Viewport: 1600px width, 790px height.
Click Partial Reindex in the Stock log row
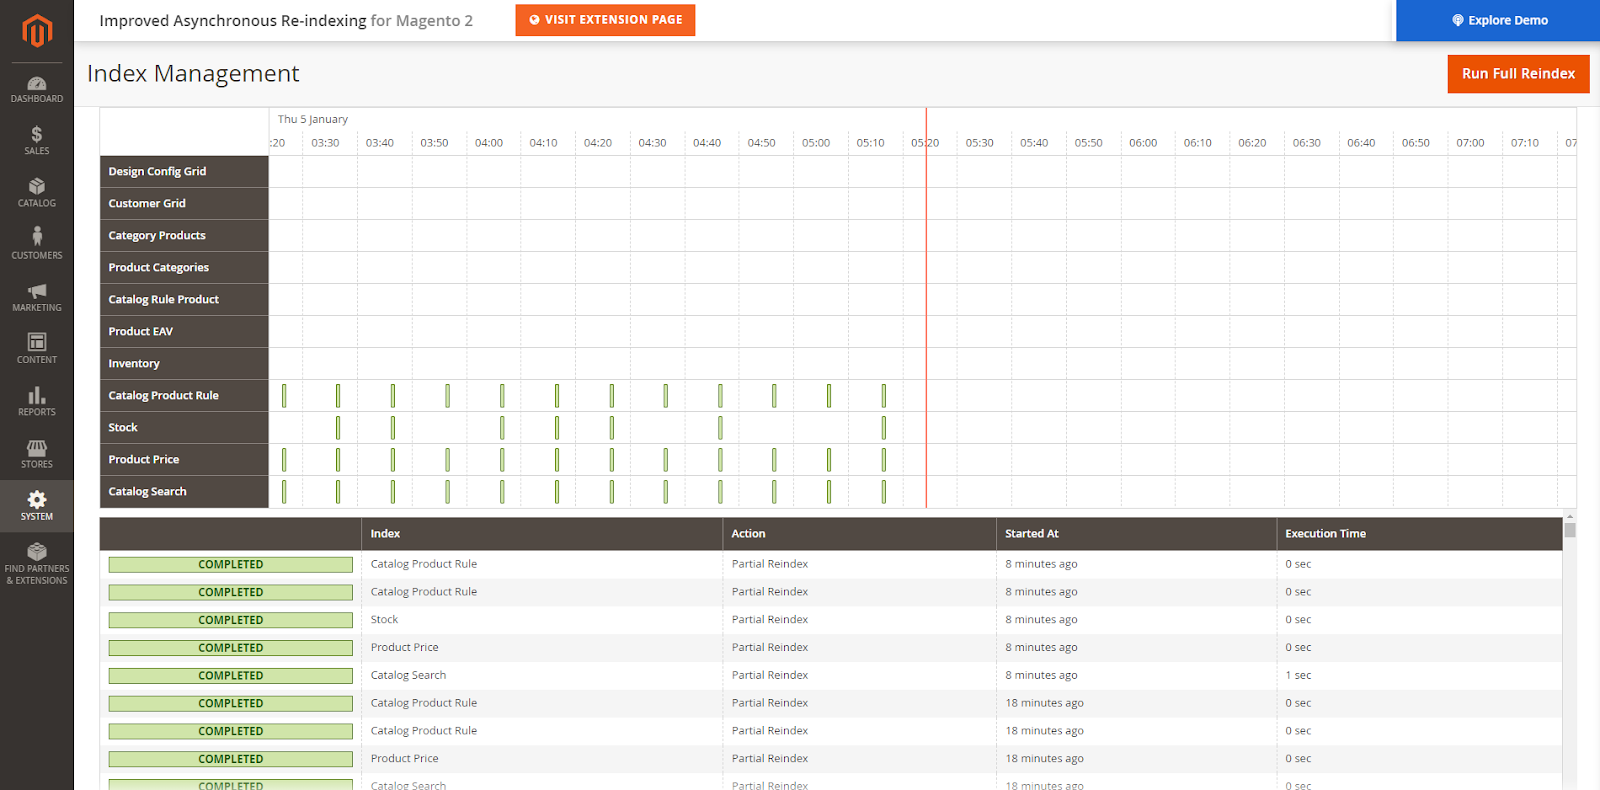pyautogui.click(x=770, y=620)
